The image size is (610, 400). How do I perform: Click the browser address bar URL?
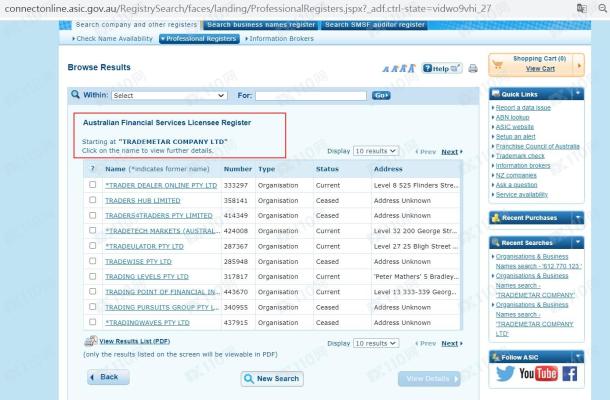(248, 8)
